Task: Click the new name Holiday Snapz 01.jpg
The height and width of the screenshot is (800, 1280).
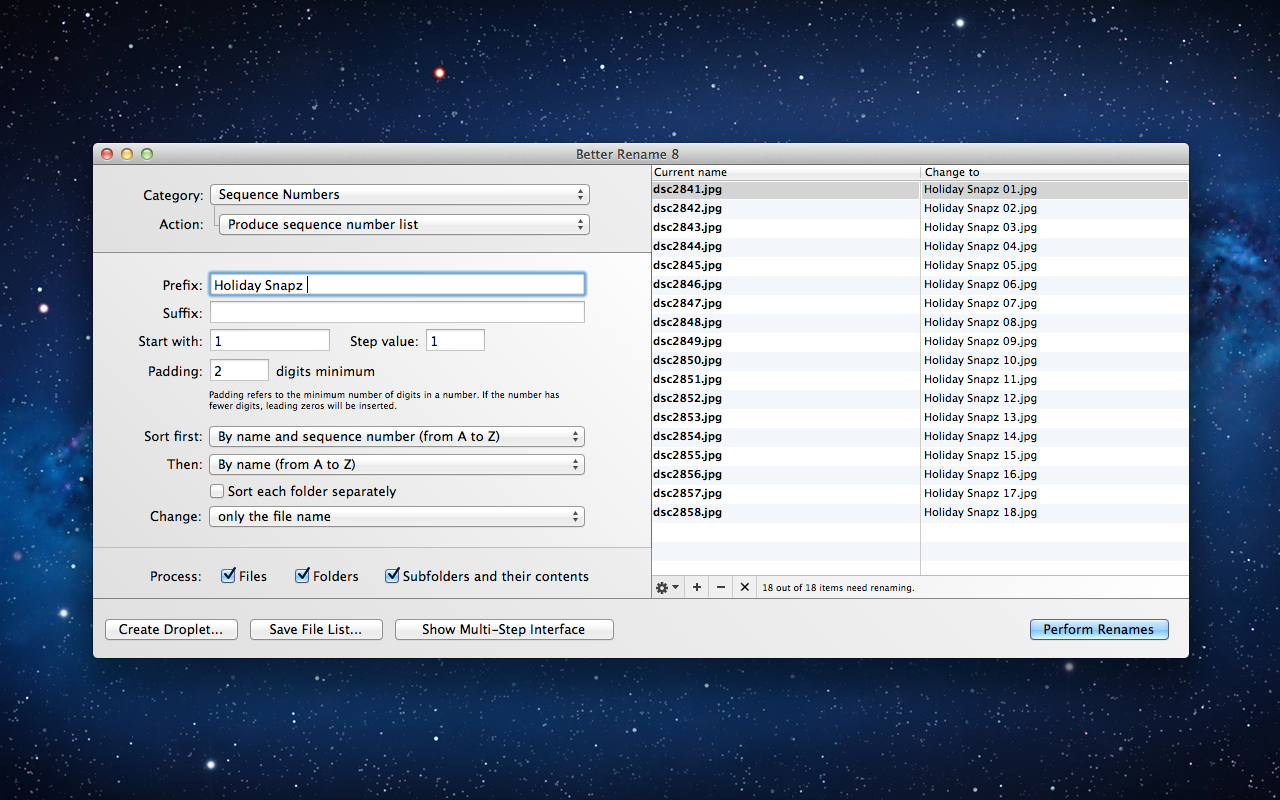Action: [x=980, y=189]
